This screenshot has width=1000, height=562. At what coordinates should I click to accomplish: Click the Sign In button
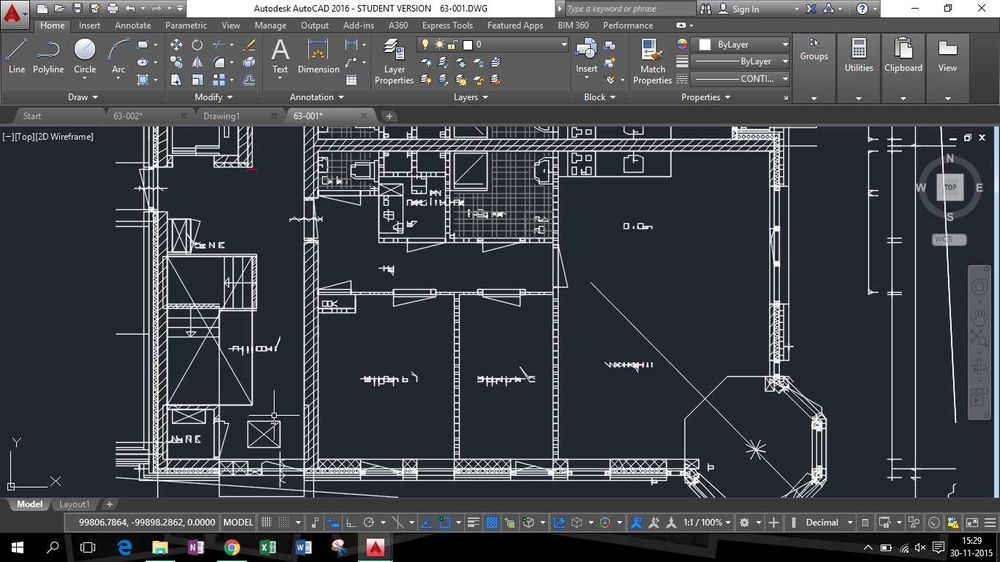745,9
